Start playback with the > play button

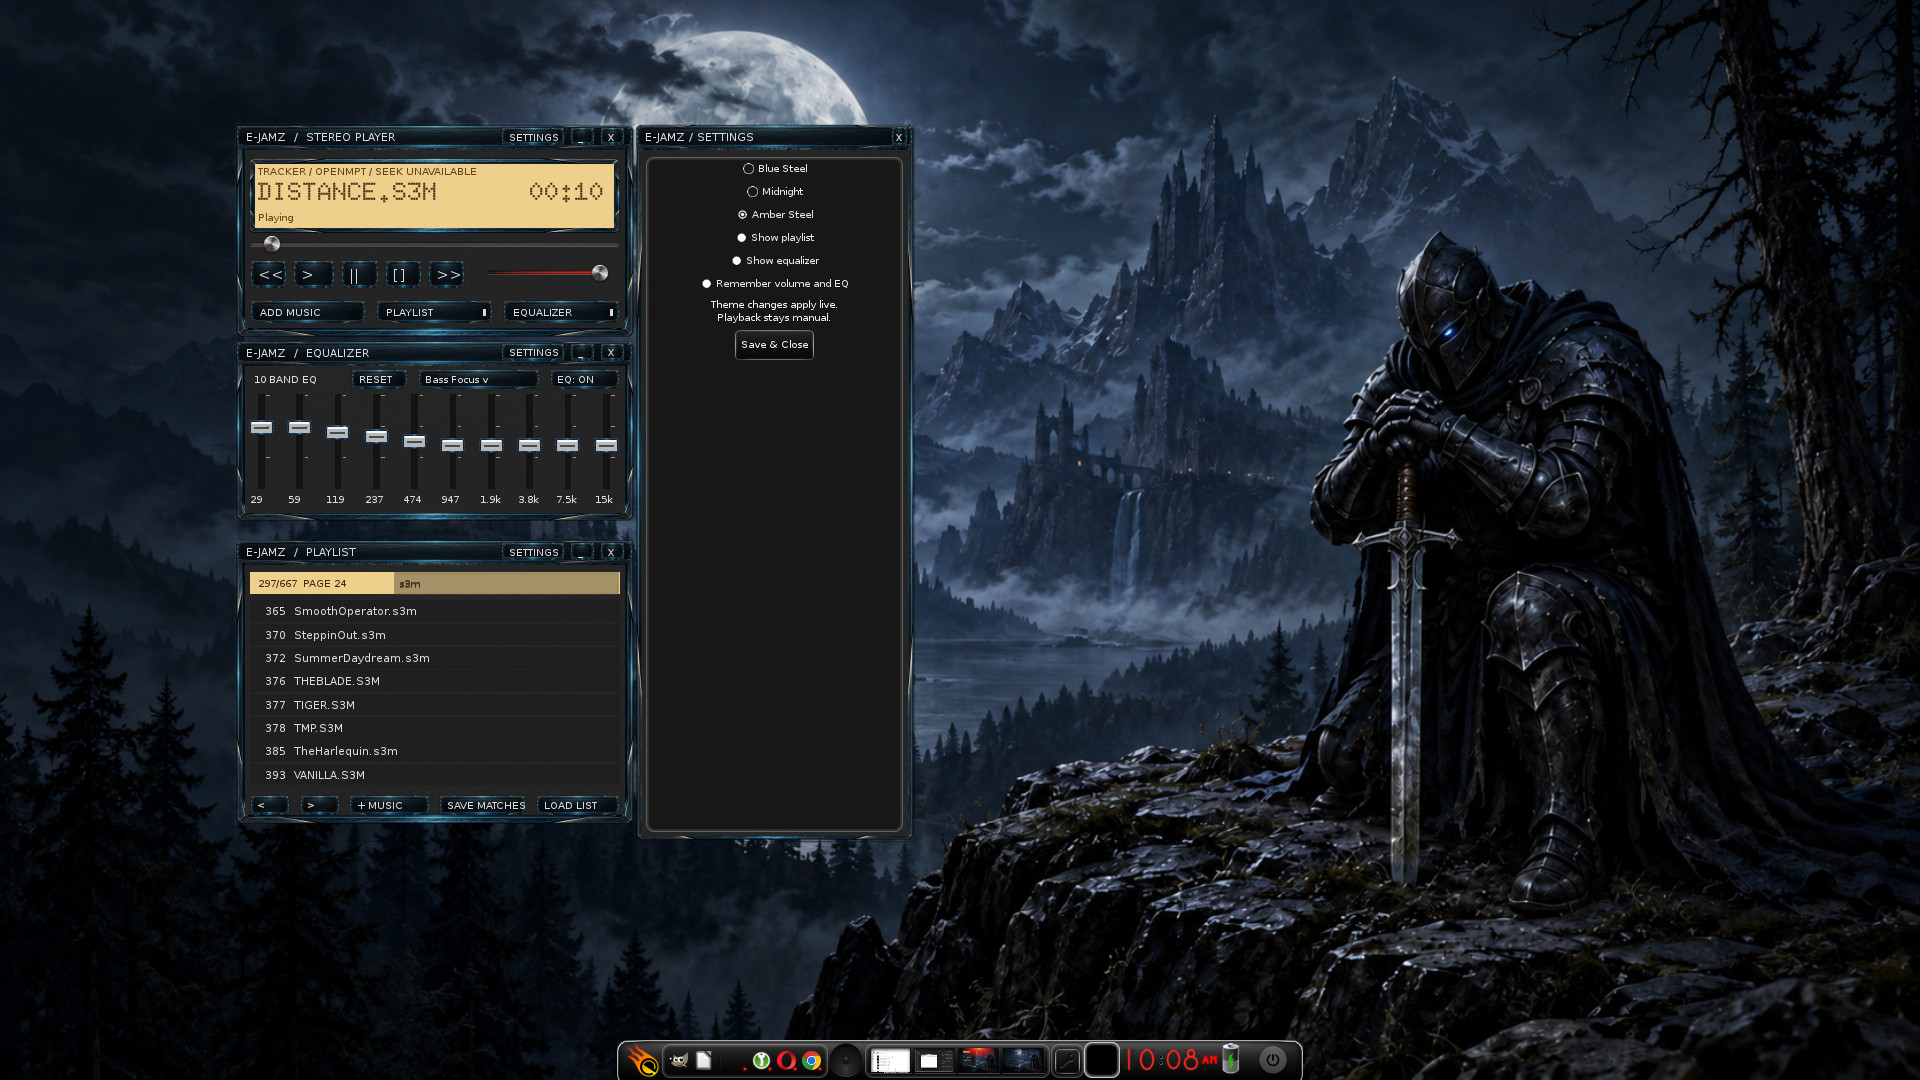pyautogui.click(x=312, y=274)
